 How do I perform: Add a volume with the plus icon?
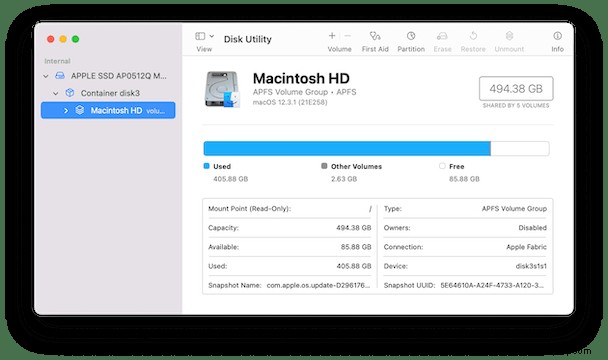point(332,36)
